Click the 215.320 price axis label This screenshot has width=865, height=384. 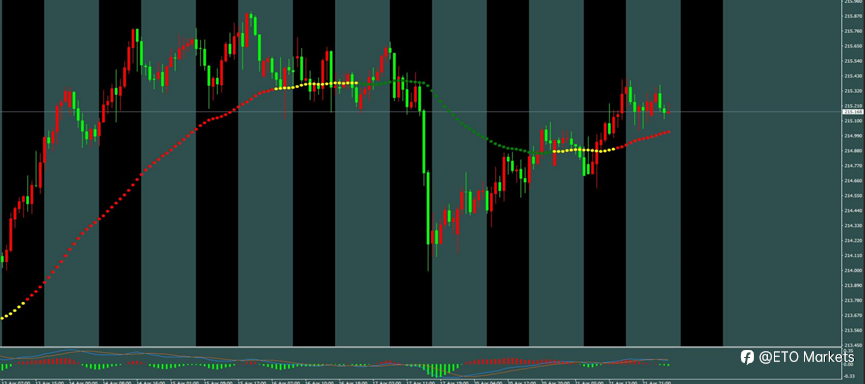coord(853,91)
